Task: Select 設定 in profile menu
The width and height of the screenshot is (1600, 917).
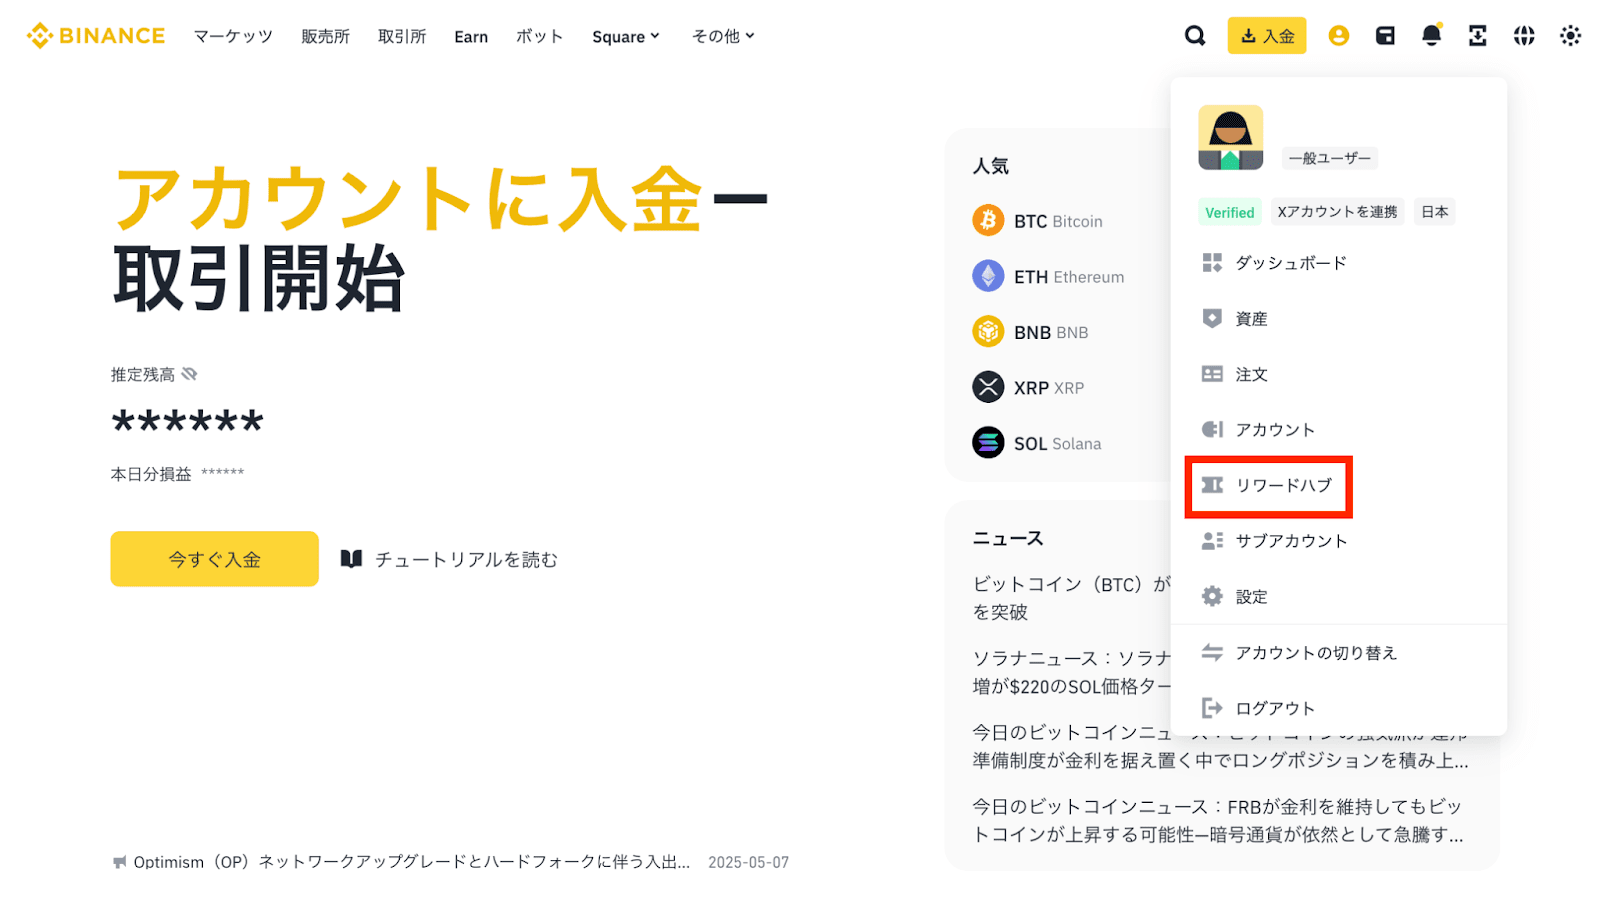Action: [1339, 596]
